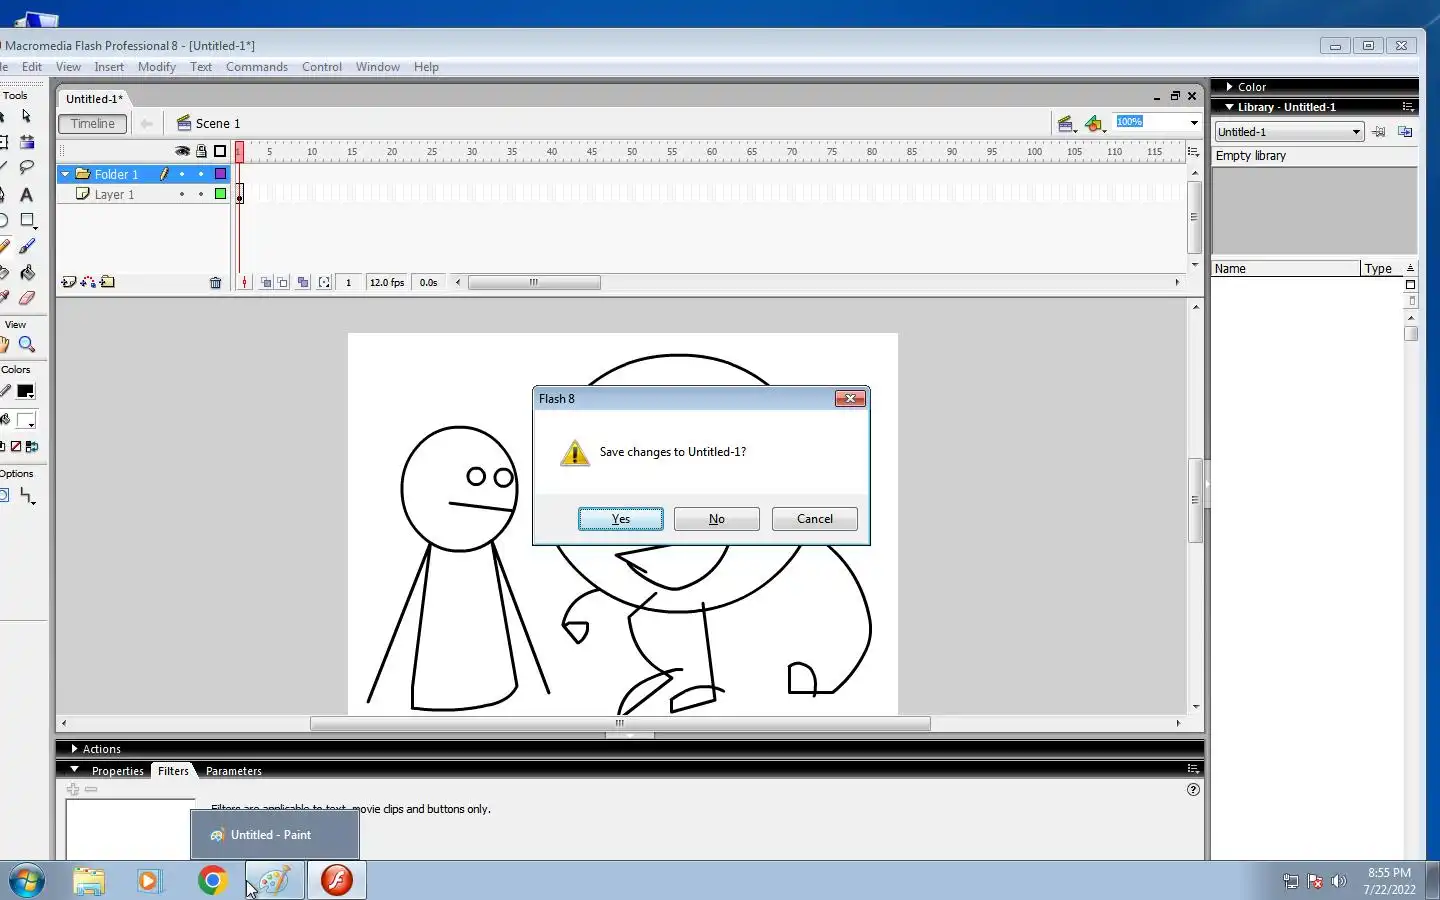
Task: Open the stroke color swatch
Action: click(x=26, y=392)
